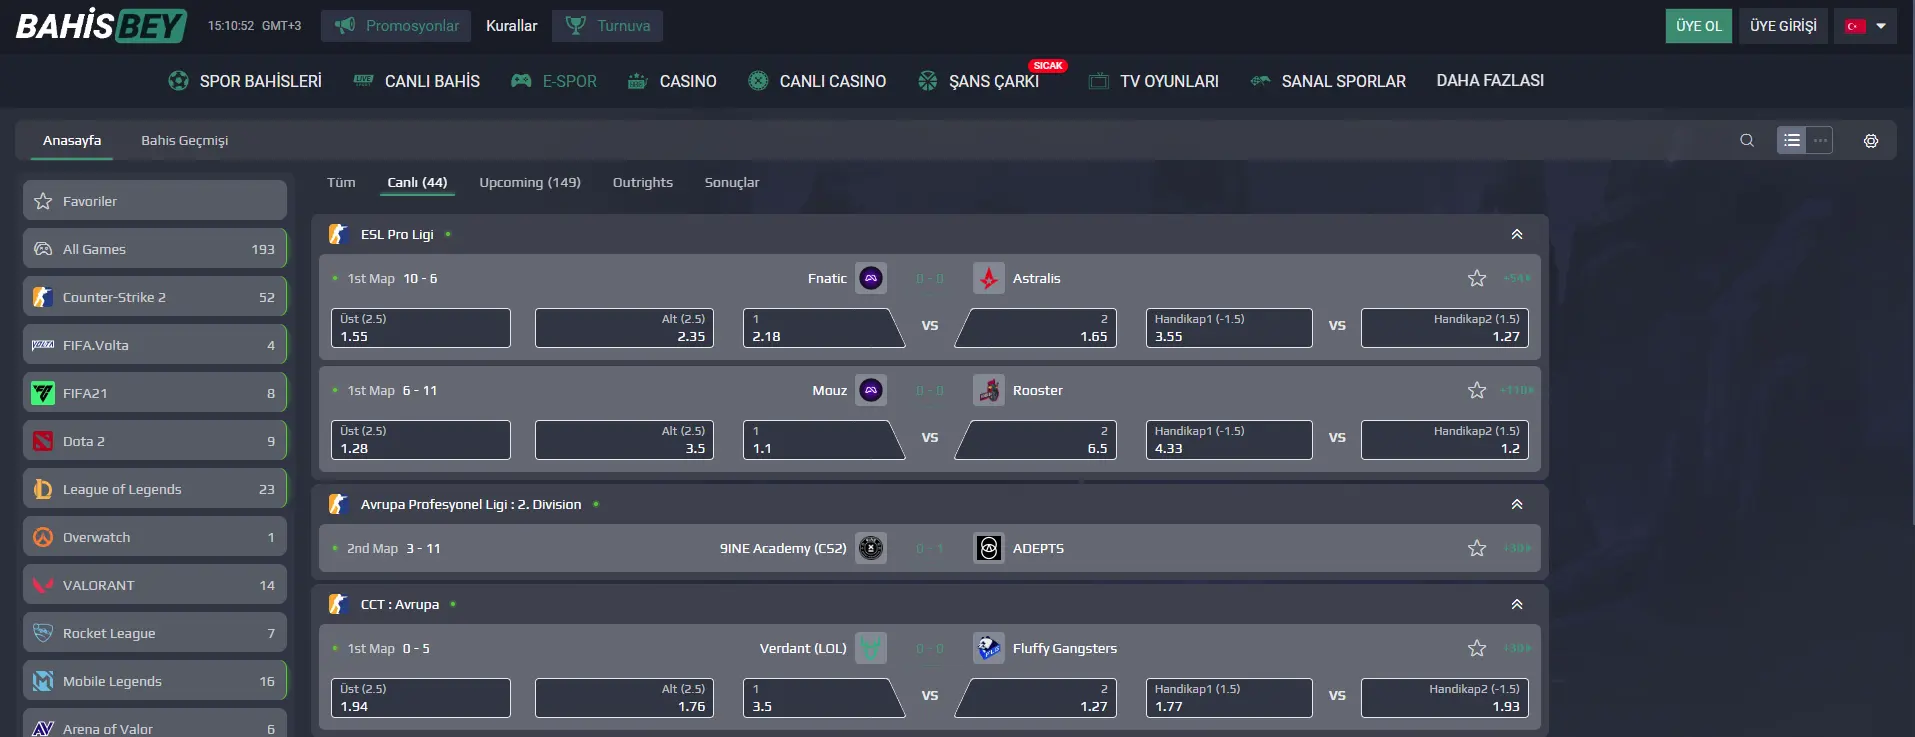Open the Sonuçlar tab
Image resolution: width=1915 pixels, height=737 pixels.
pyautogui.click(x=732, y=182)
